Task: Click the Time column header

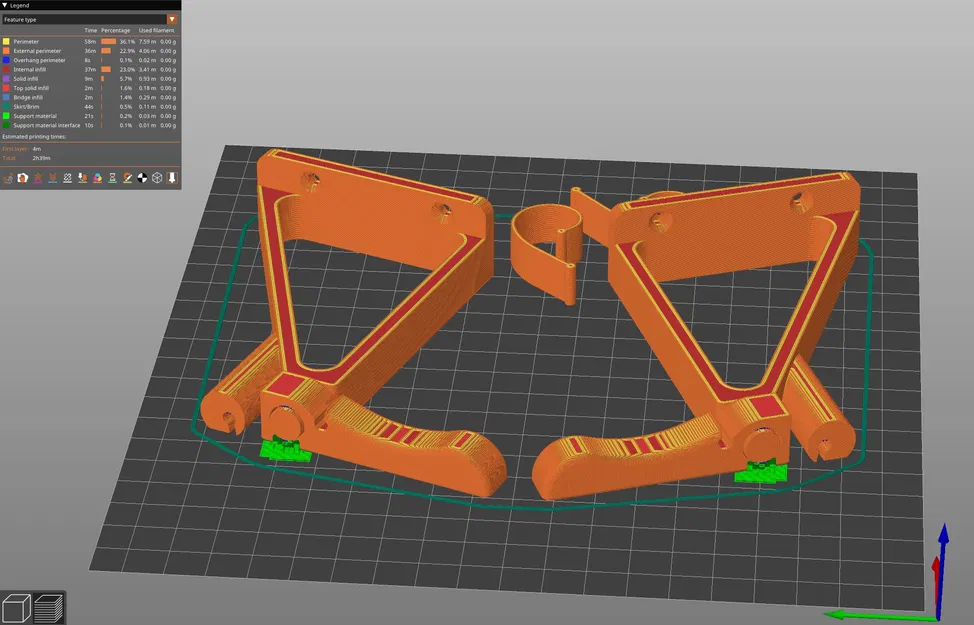Action: click(91, 30)
